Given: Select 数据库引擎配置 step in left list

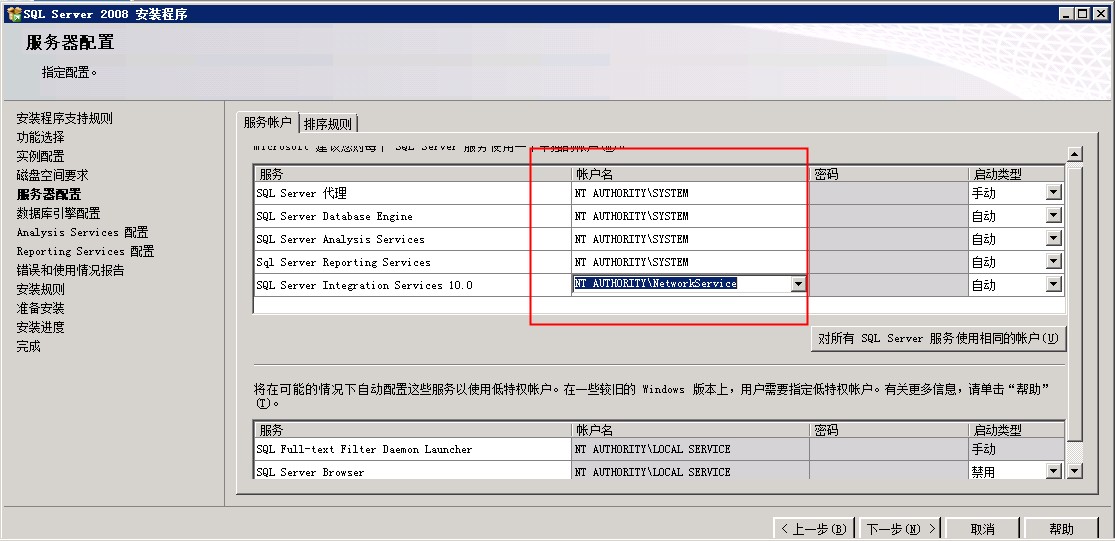Looking at the screenshot, I should tap(58, 213).
